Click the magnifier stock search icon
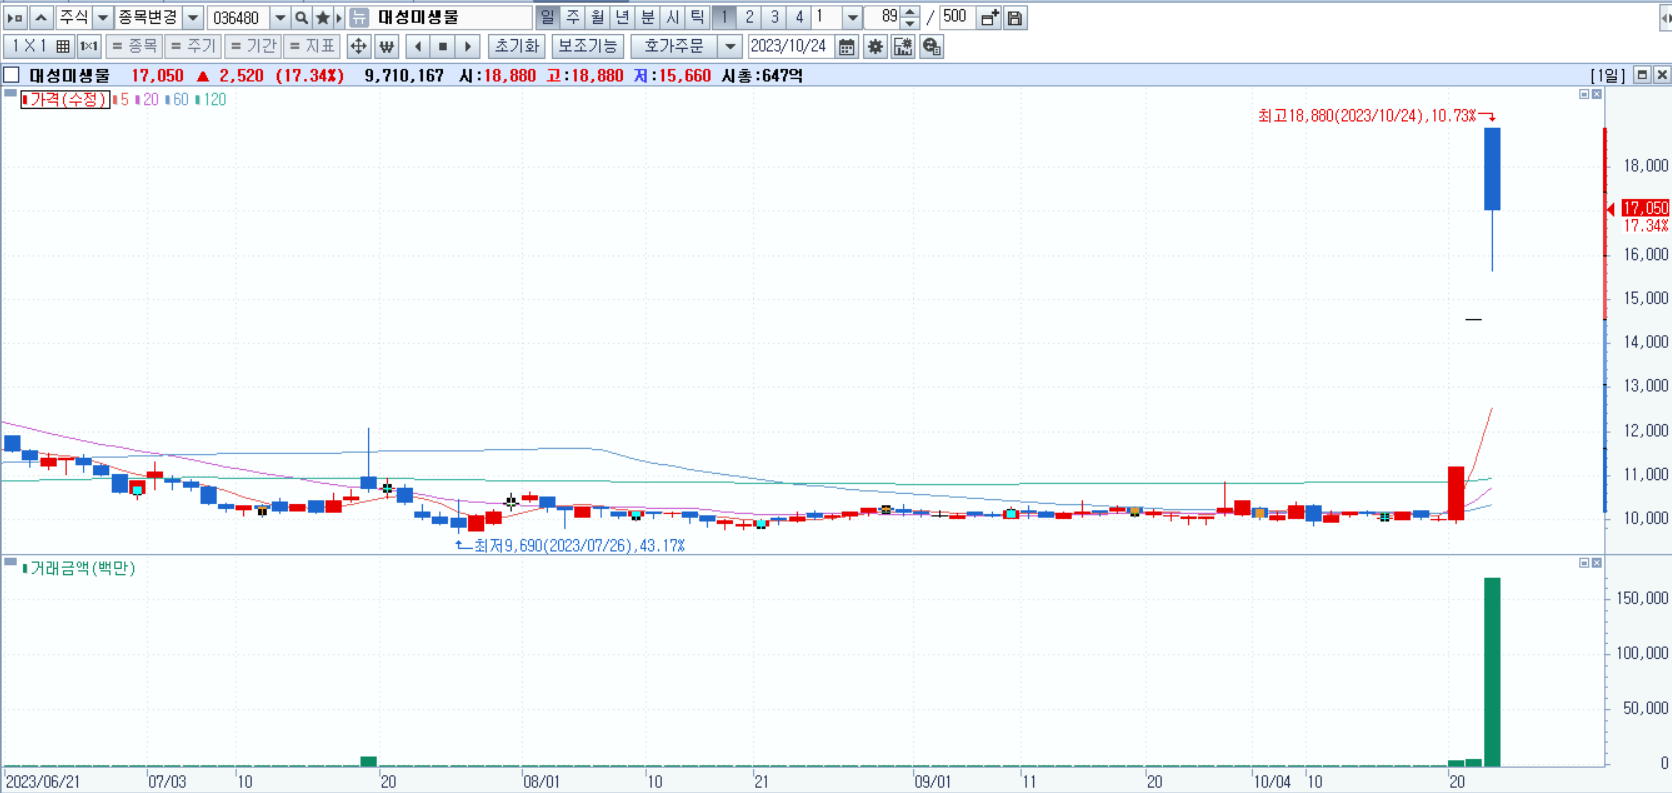Viewport: 1672px width, 793px height. point(301,18)
